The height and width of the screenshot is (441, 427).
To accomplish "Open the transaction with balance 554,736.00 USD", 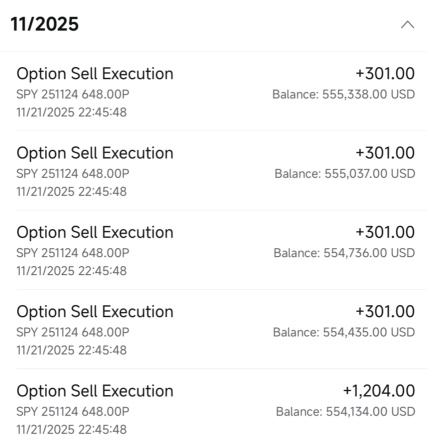I will 215,250.
